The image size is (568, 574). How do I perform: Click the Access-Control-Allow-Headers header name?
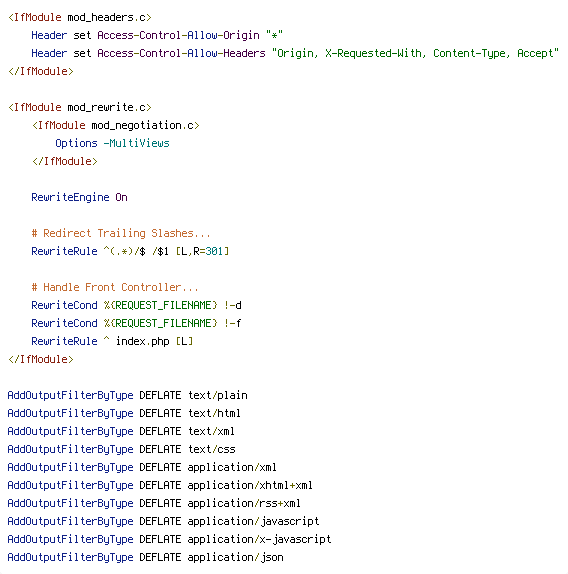coord(181,53)
